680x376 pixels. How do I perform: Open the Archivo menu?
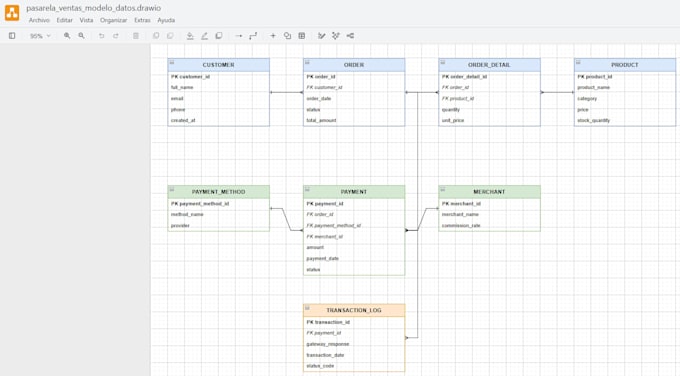click(x=39, y=20)
